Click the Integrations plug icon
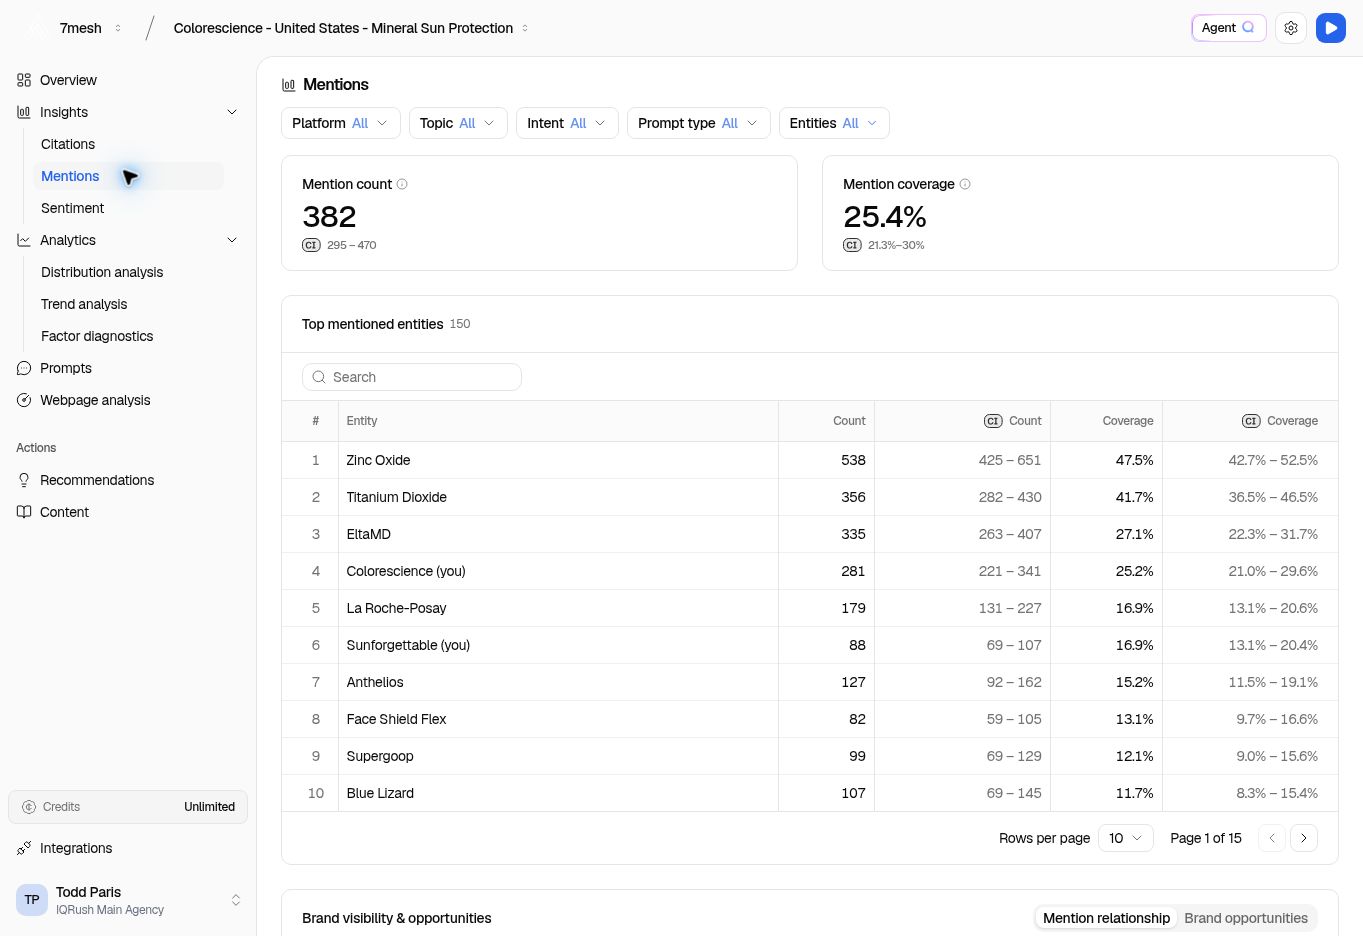The width and height of the screenshot is (1363, 936). coord(24,848)
